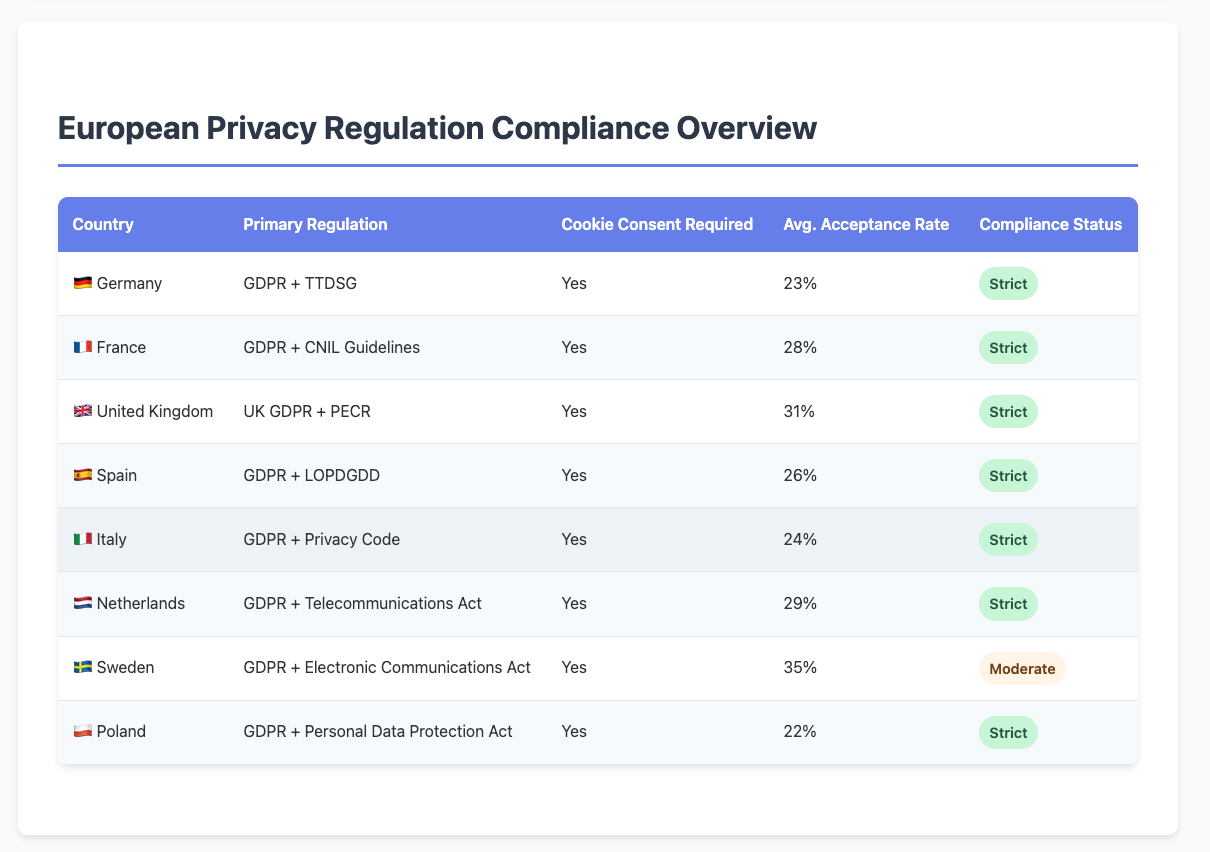Click the United Kingdom flag icon
This screenshot has width=1210, height=852.
(83, 412)
